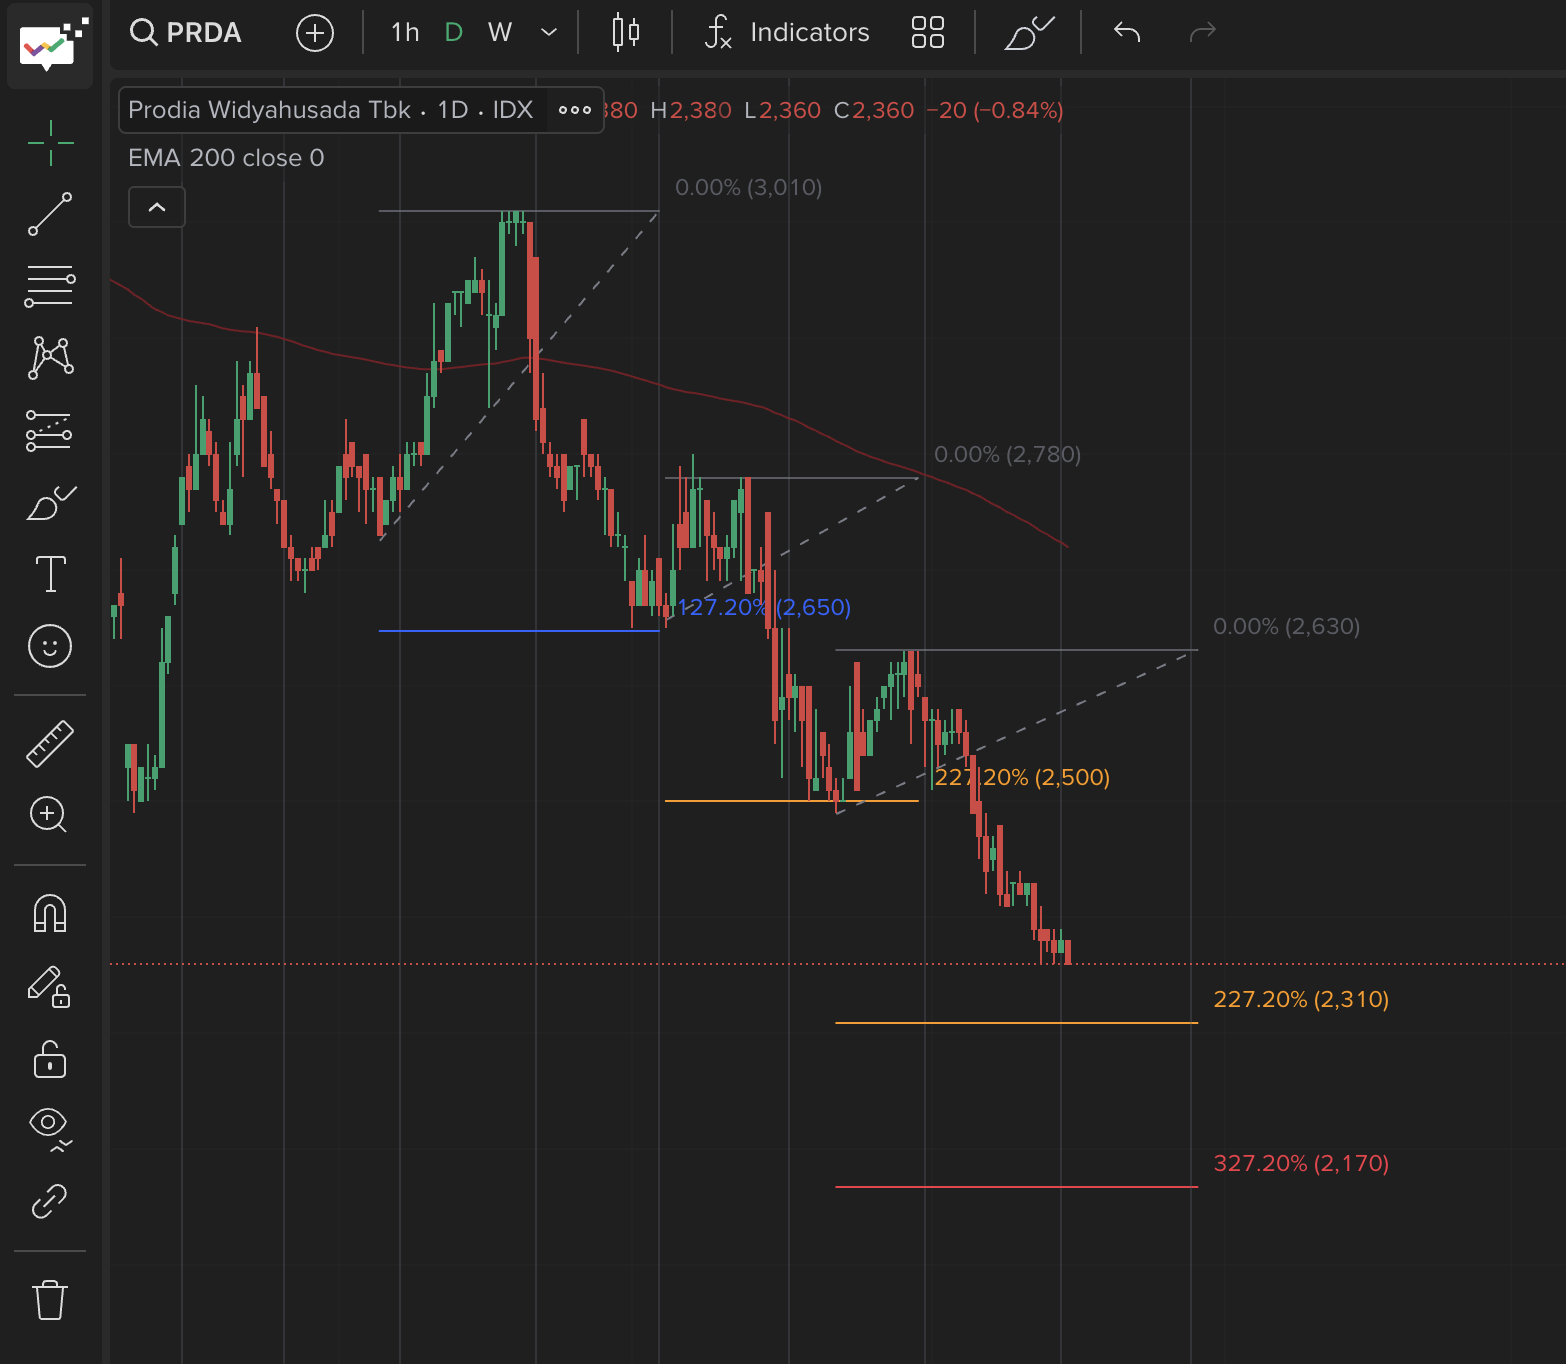Screen dimensions: 1566x1364
Task: Open the candlestick chart type menu
Action: (626, 32)
